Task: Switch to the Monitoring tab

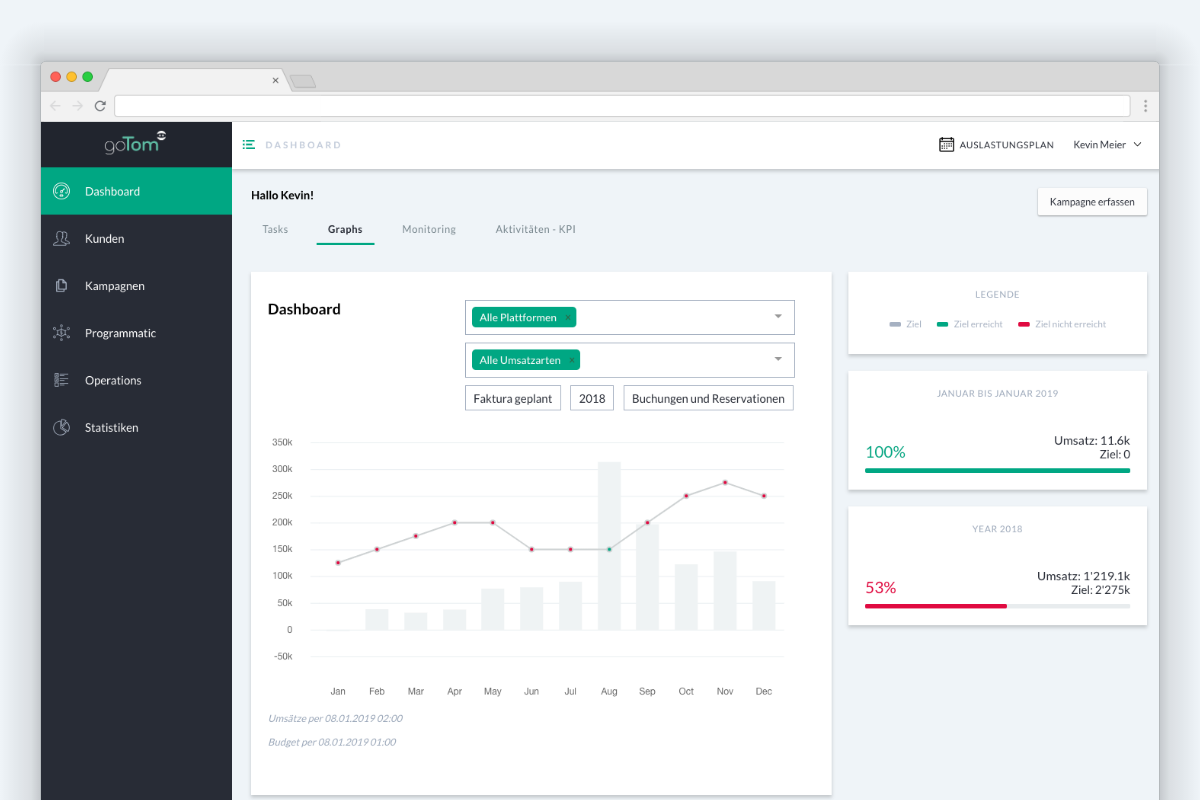Action: pyautogui.click(x=429, y=229)
